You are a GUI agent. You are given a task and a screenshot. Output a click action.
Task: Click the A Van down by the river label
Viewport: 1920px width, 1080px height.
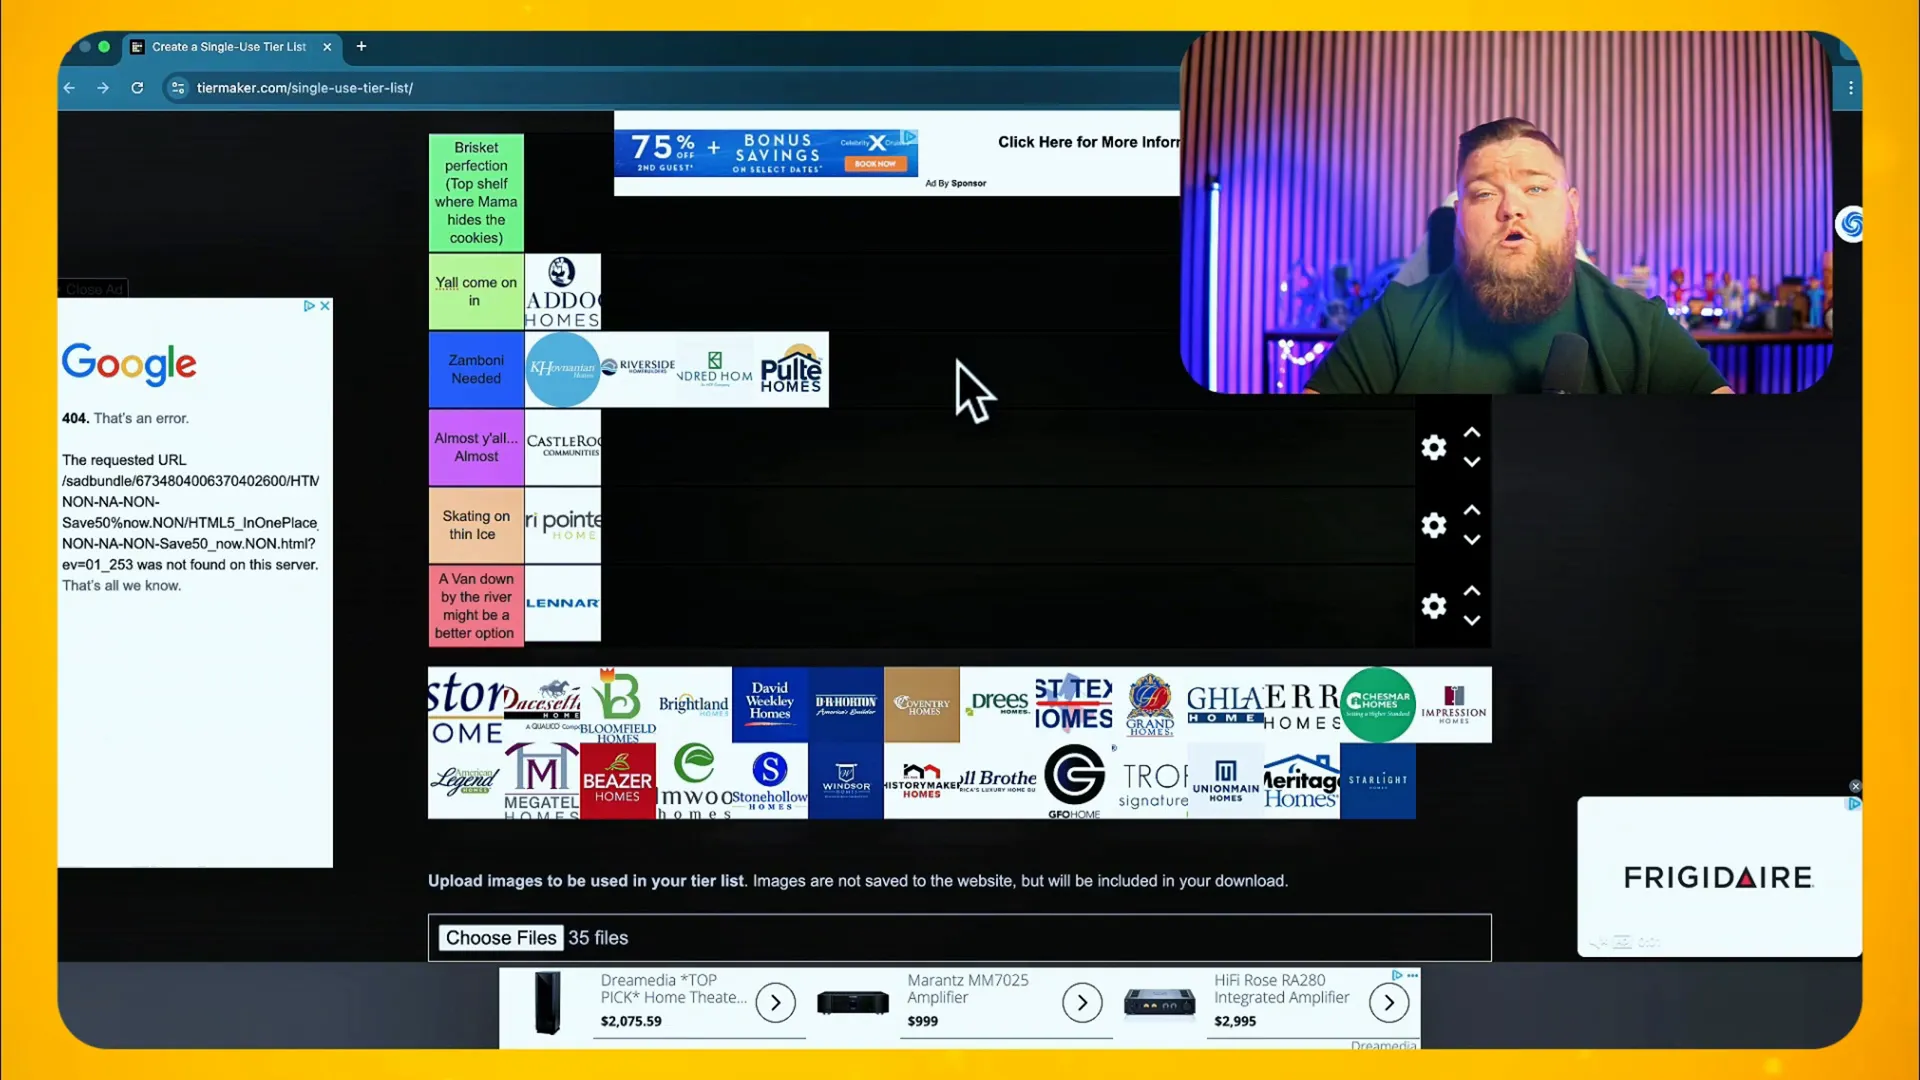click(x=476, y=605)
